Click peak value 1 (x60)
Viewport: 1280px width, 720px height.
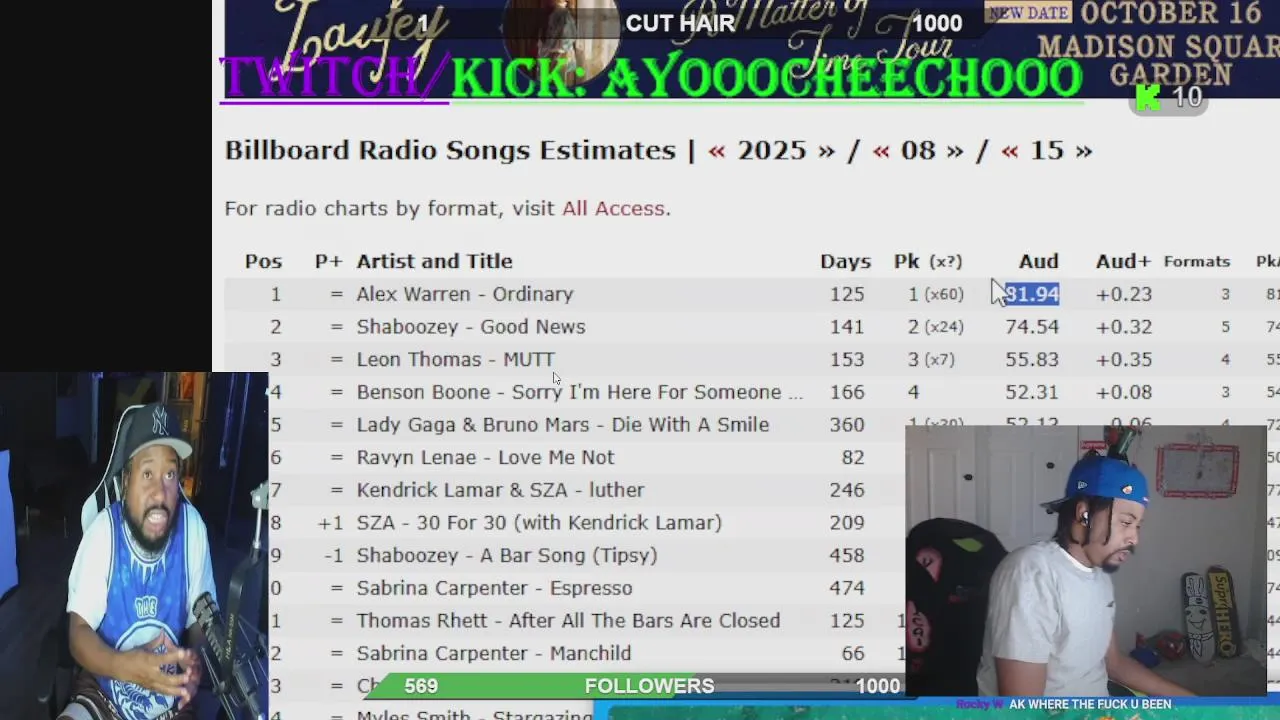(x=936, y=294)
